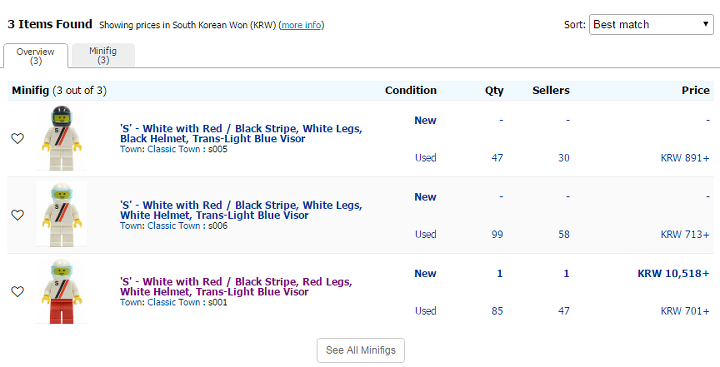This screenshot has width=720, height=367.
Task: Follow the Classic Town link for s005
Action: 174,149
